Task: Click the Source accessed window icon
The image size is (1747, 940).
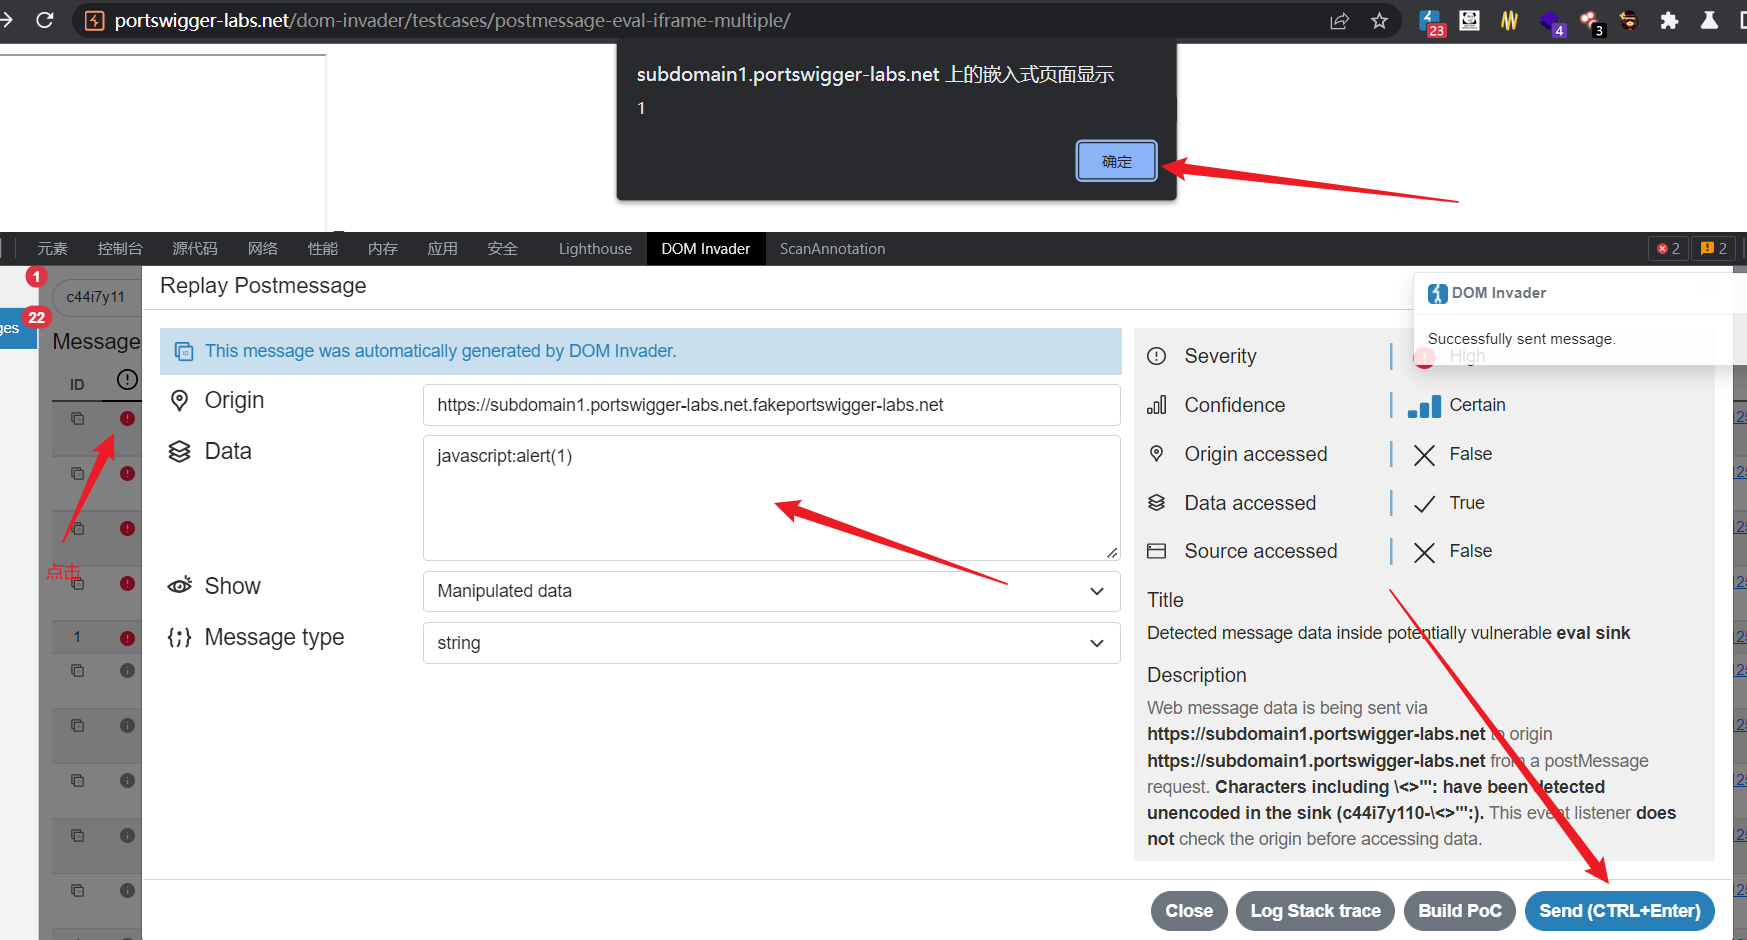Action: [x=1157, y=551]
